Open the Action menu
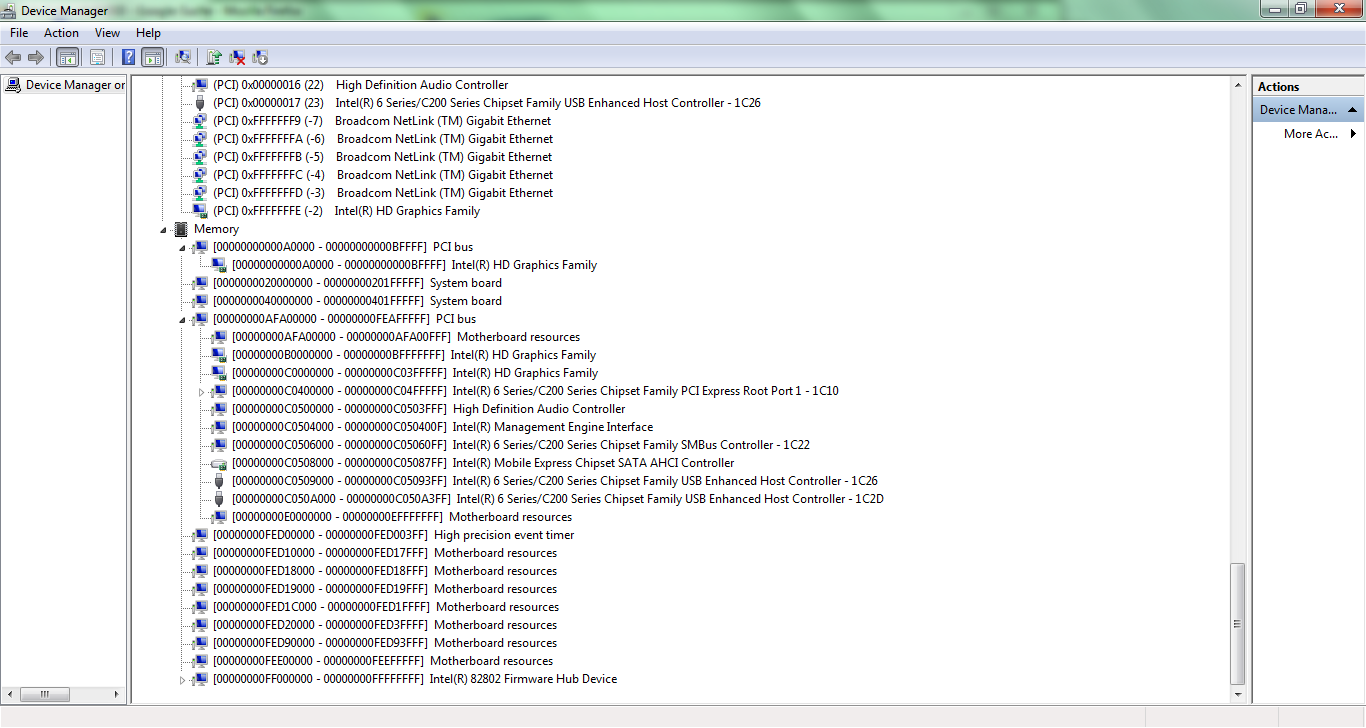 click(61, 33)
